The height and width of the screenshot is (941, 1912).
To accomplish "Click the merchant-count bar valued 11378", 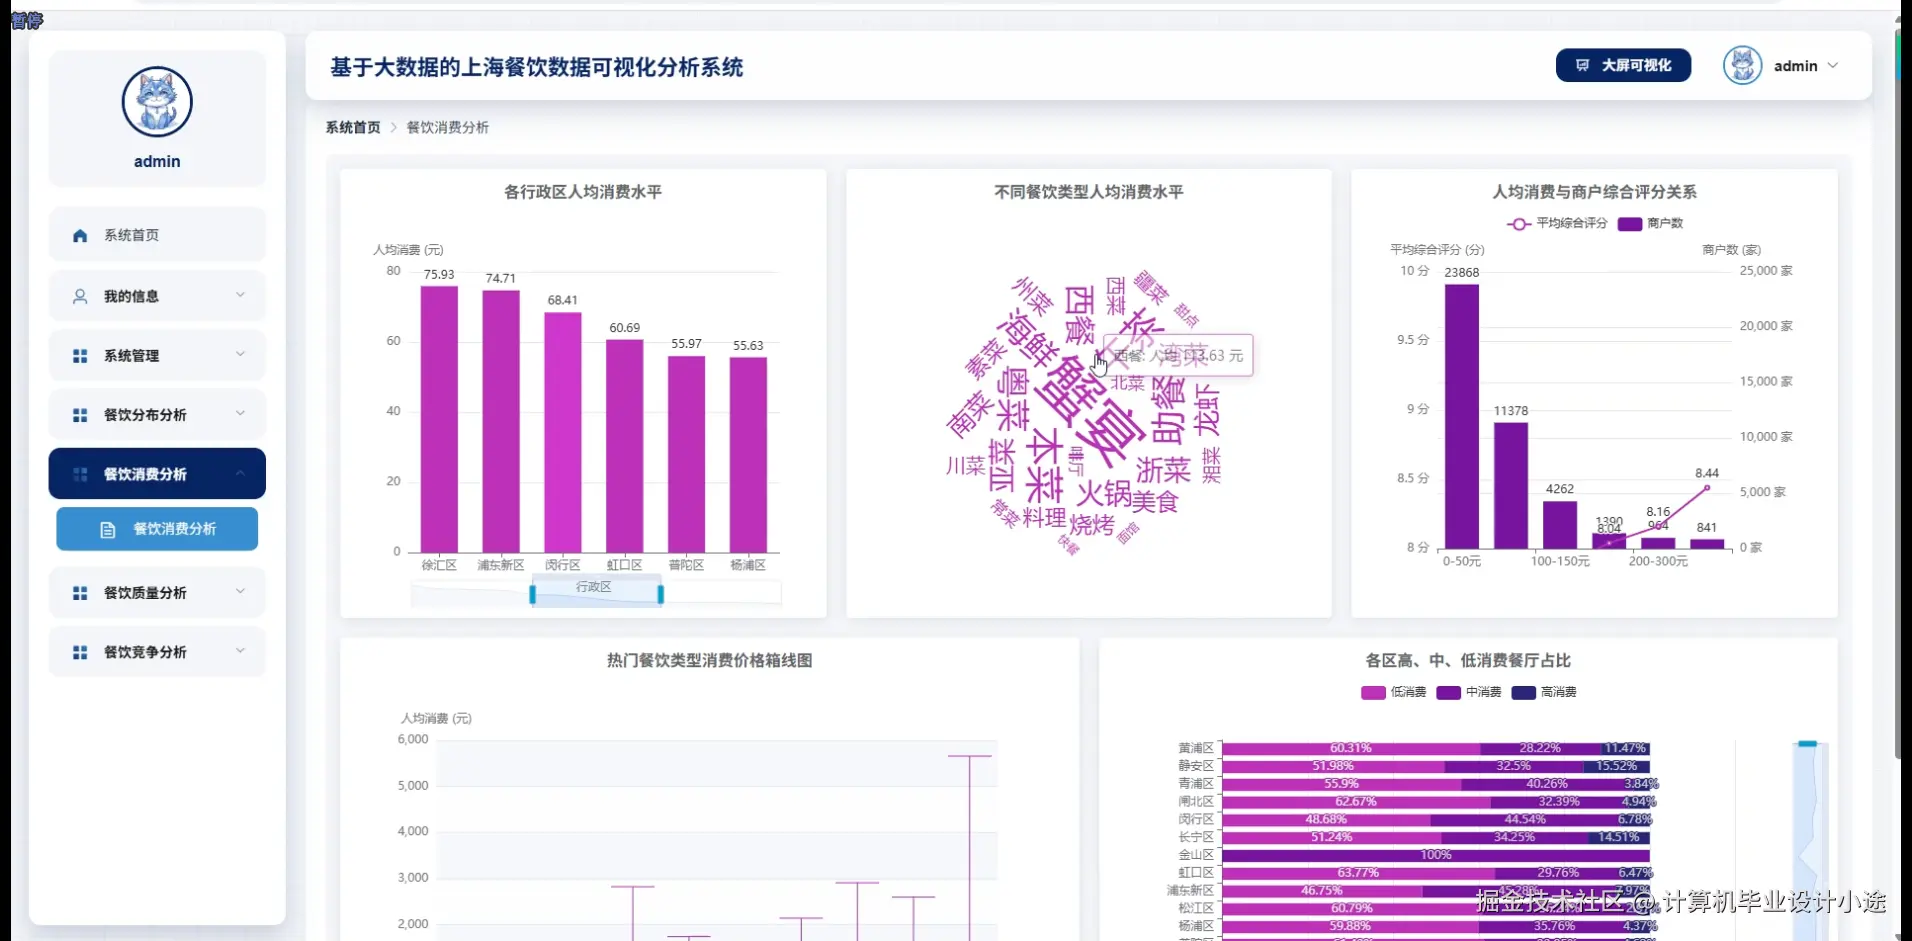I will coord(1511,485).
